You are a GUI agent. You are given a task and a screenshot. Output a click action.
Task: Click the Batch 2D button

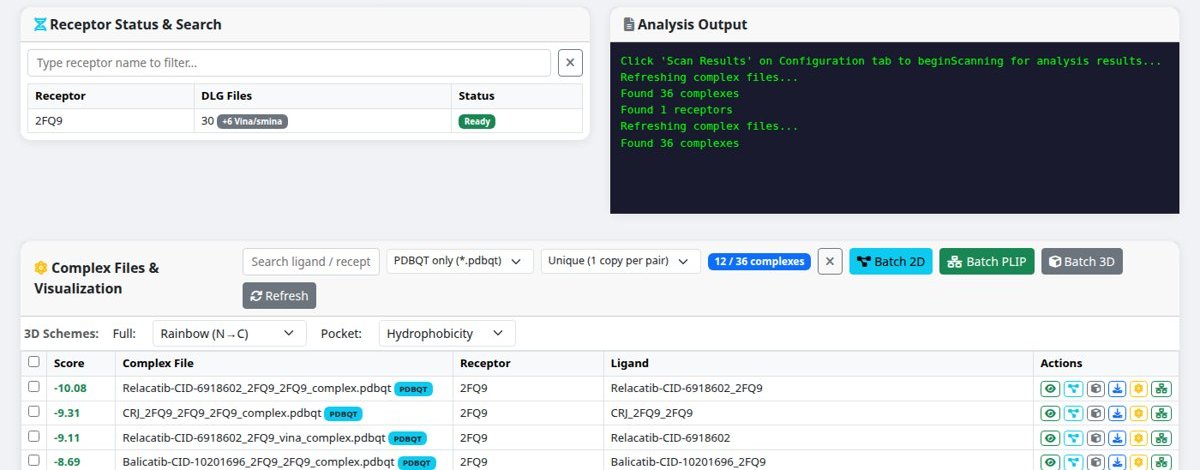pyautogui.click(x=891, y=261)
